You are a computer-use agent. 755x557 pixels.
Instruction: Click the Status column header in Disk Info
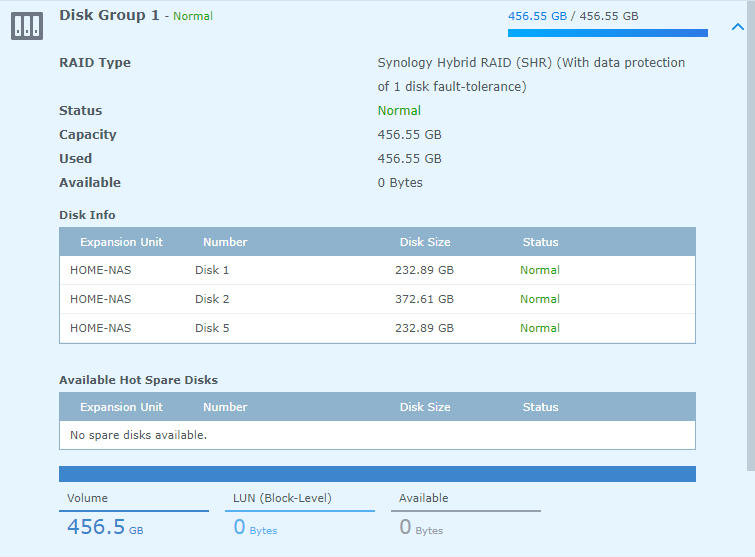(x=541, y=242)
